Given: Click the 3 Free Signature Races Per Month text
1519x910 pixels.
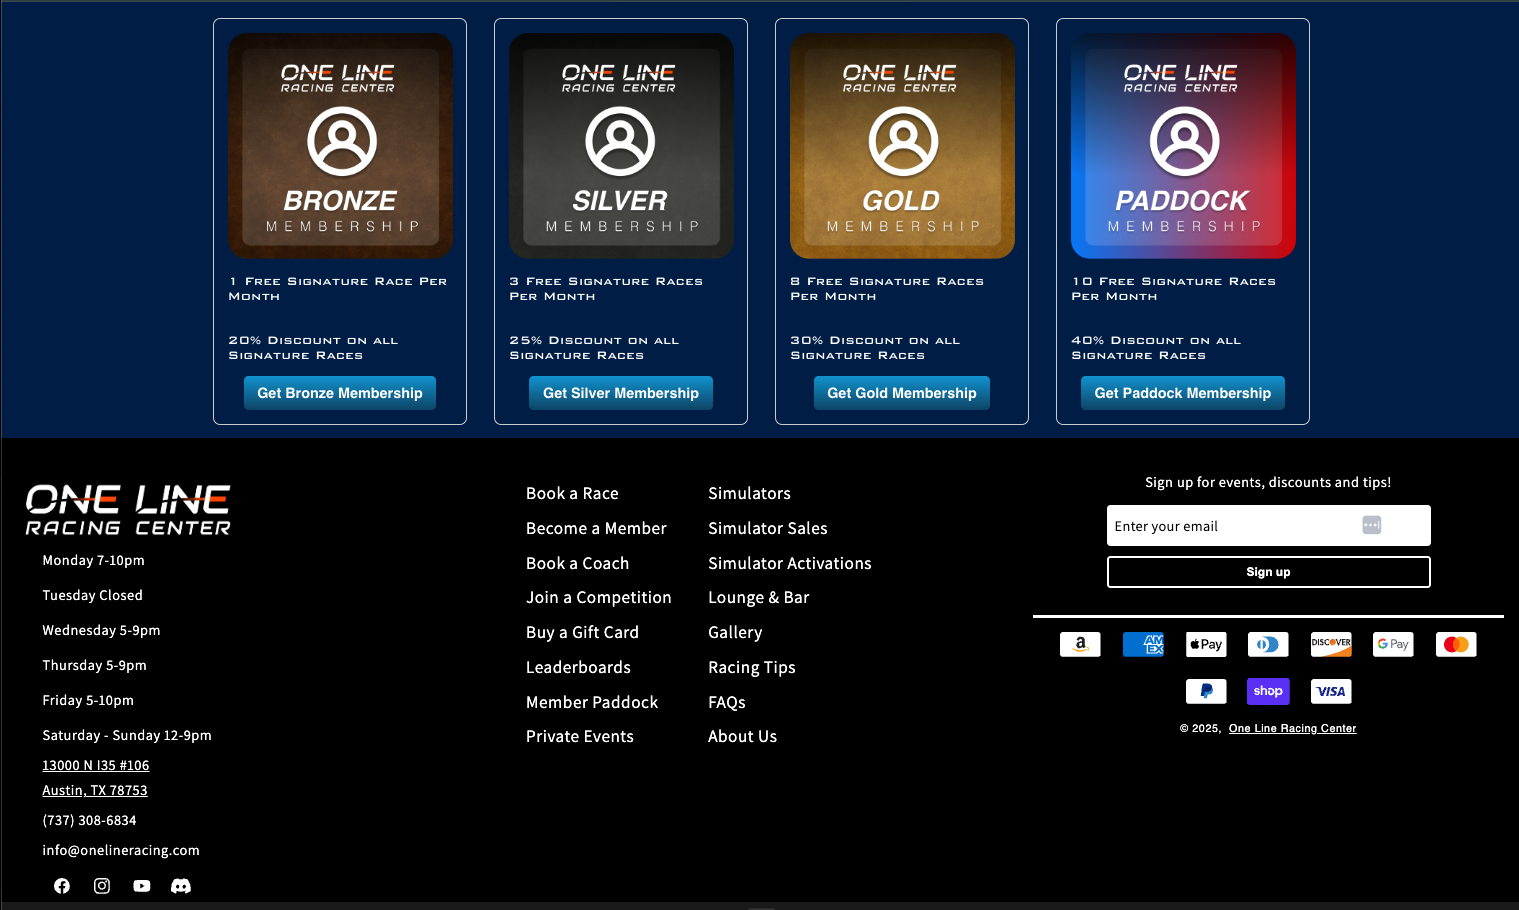Looking at the screenshot, I should point(606,289).
